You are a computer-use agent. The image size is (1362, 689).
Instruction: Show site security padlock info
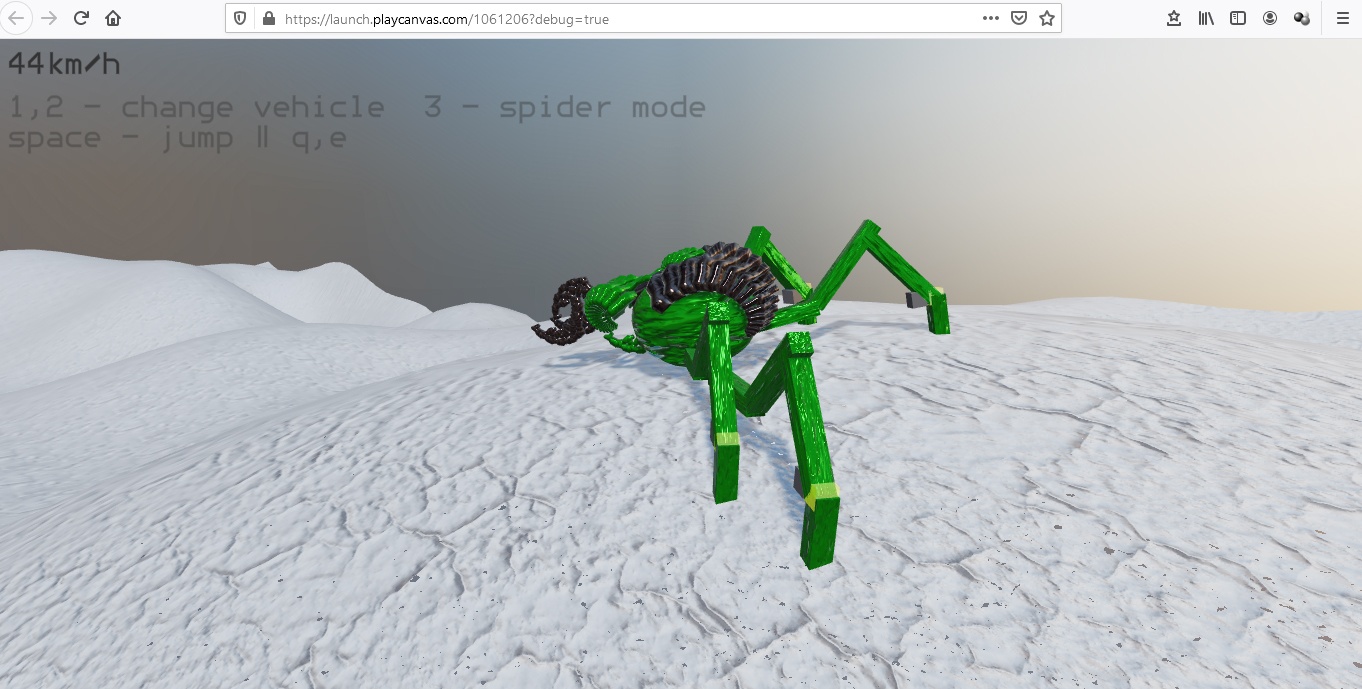(x=267, y=18)
